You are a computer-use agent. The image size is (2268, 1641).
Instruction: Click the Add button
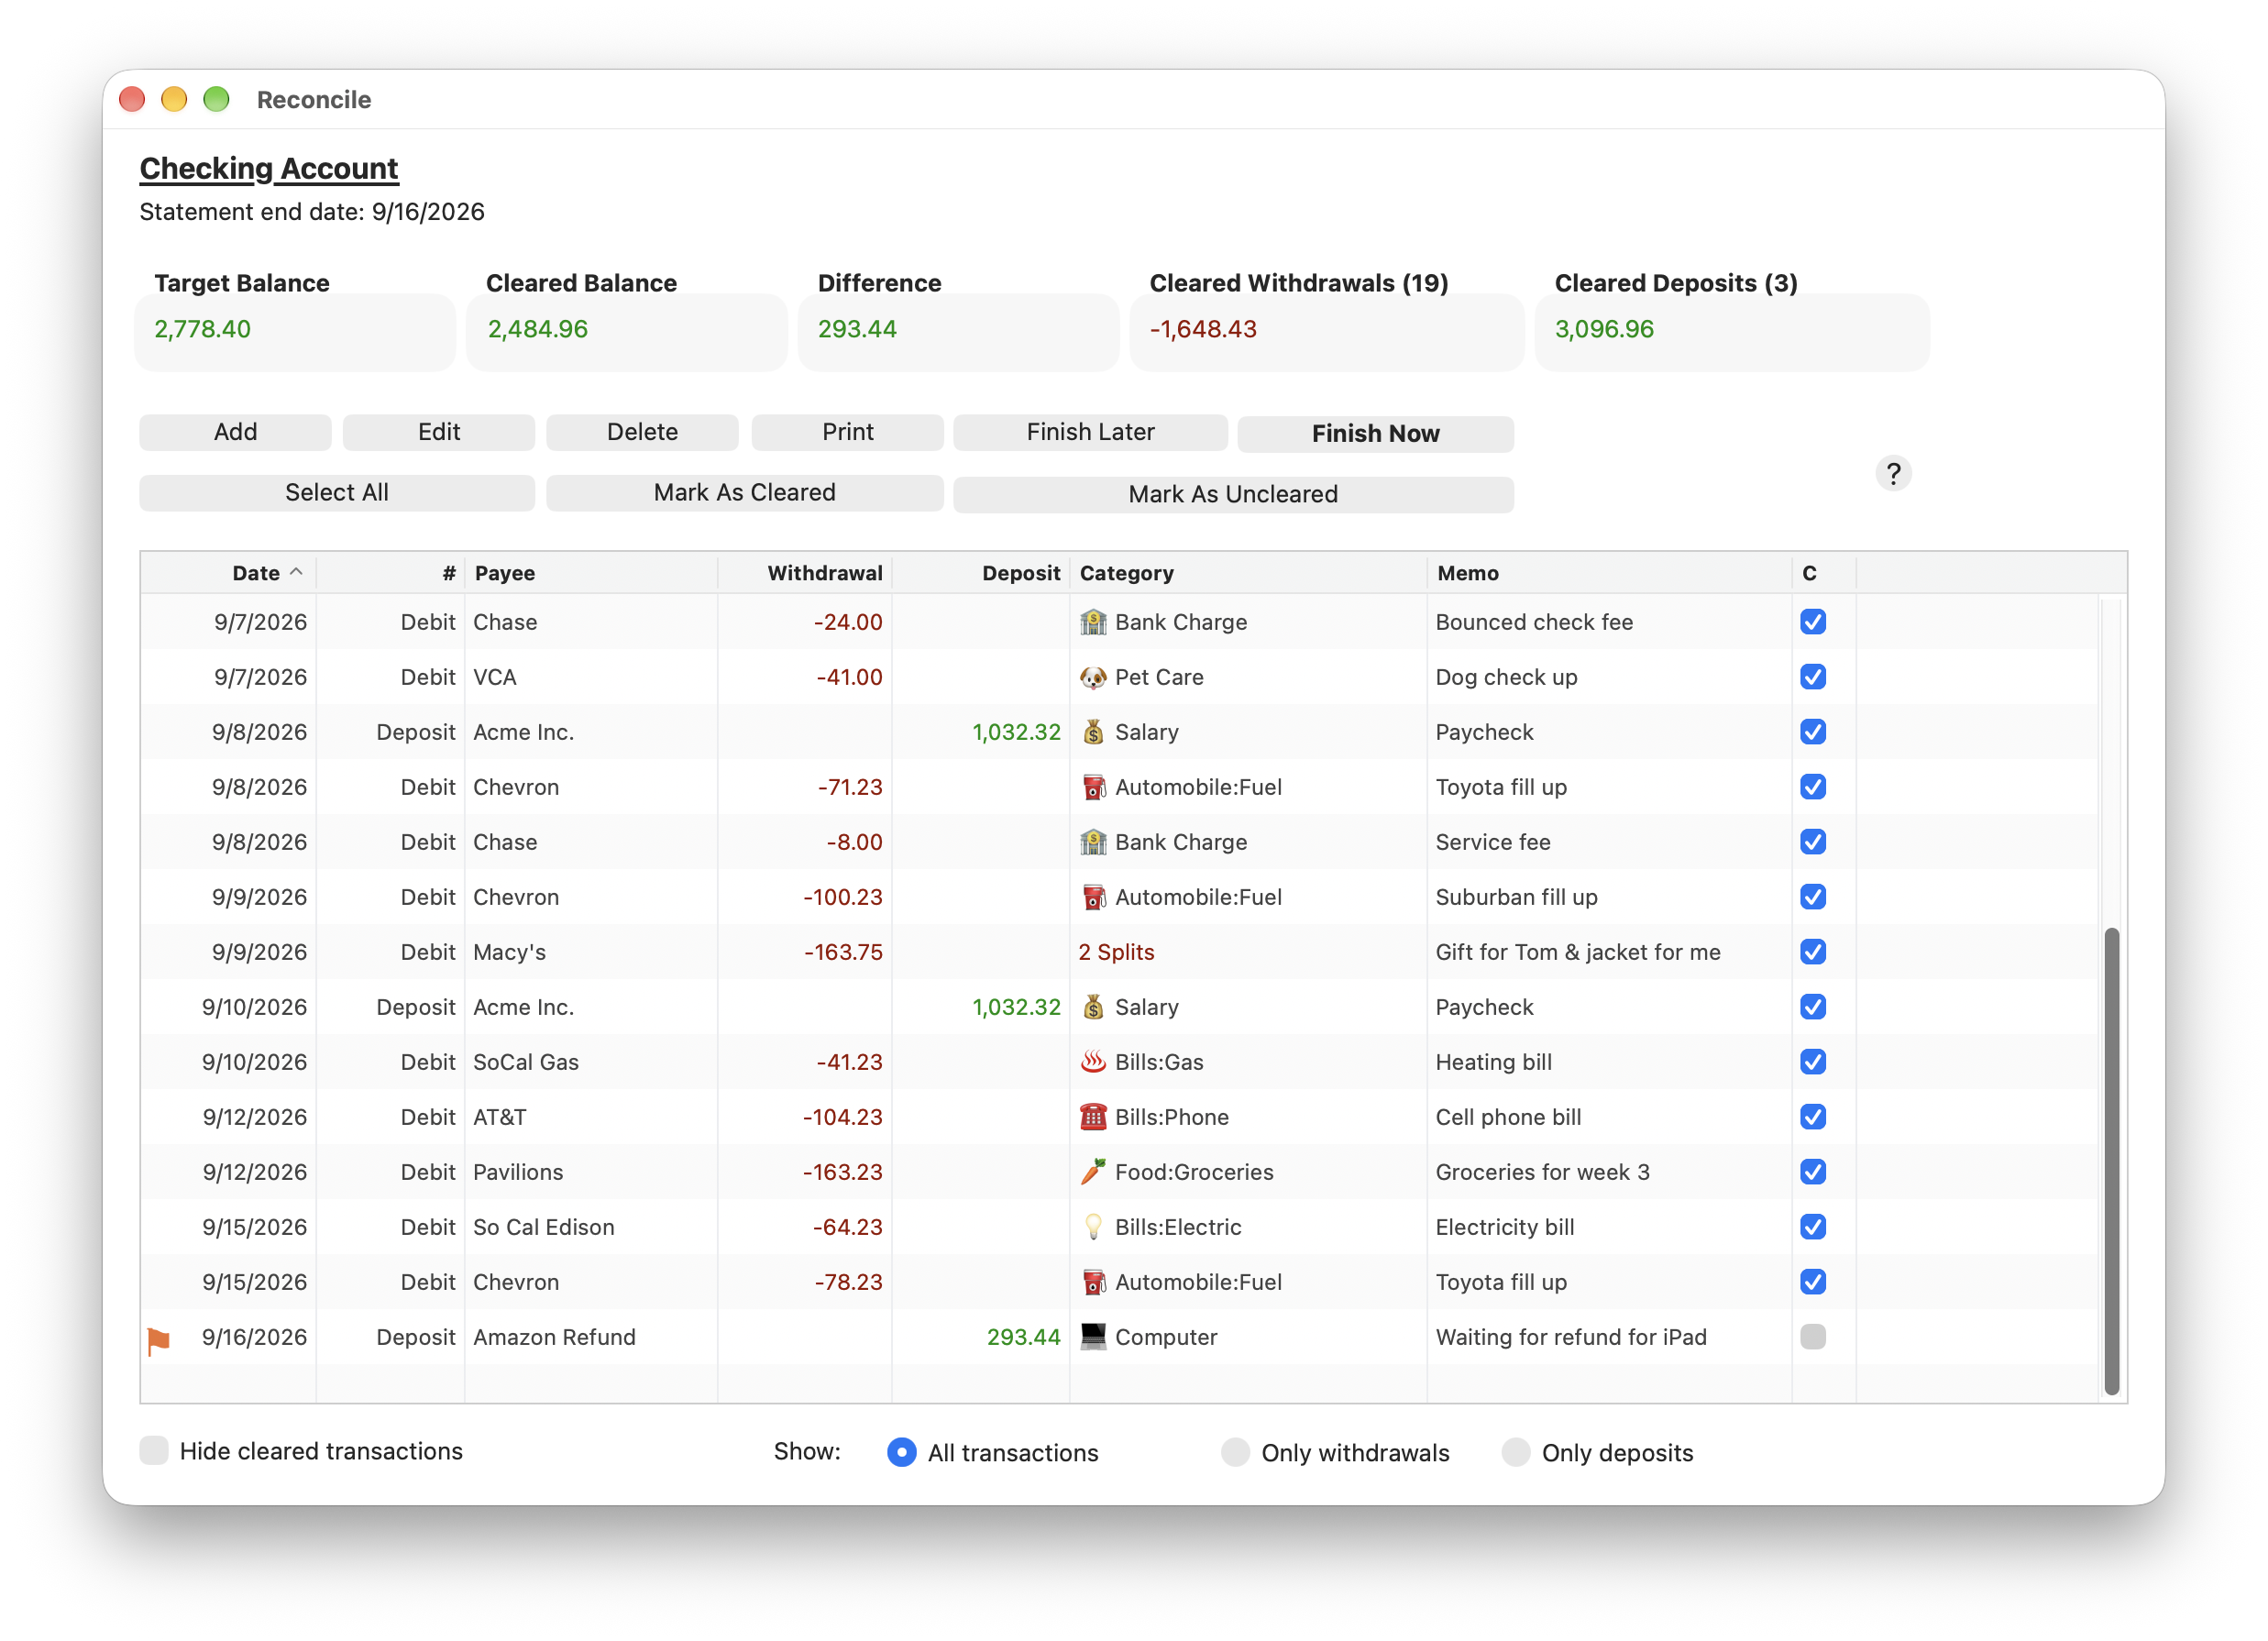[x=235, y=432]
